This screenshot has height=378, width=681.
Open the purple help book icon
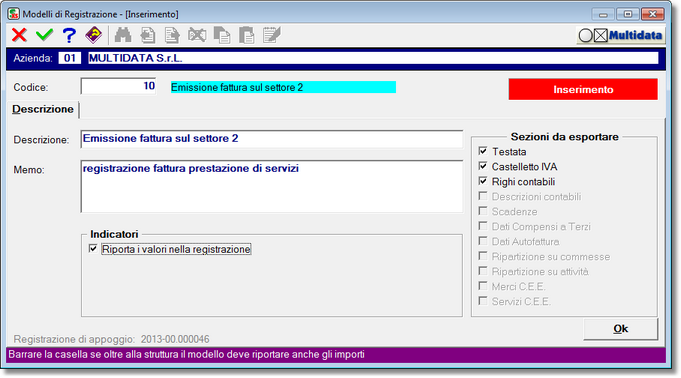pos(94,35)
